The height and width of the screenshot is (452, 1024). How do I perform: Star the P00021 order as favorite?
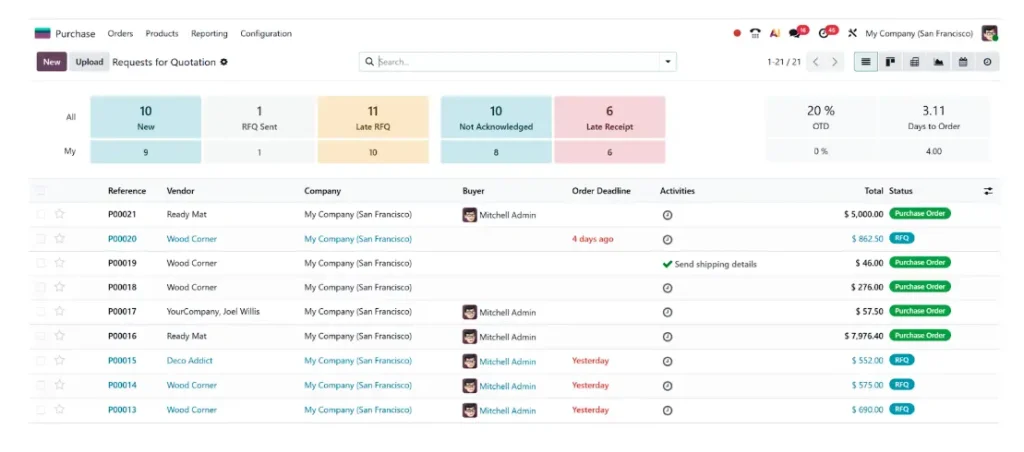click(x=59, y=214)
